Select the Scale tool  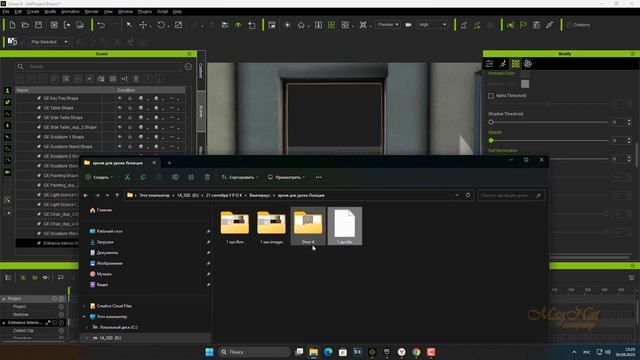pos(178,25)
